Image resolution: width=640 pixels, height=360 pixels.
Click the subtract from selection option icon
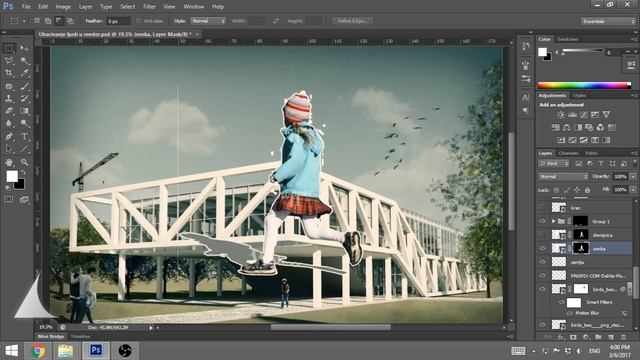pyautogui.click(x=59, y=20)
